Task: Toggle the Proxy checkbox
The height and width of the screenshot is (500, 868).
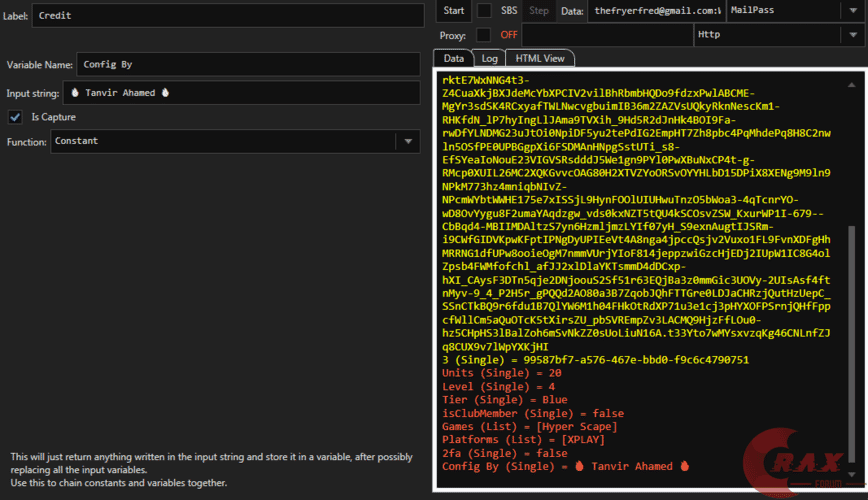Action: 484,35
